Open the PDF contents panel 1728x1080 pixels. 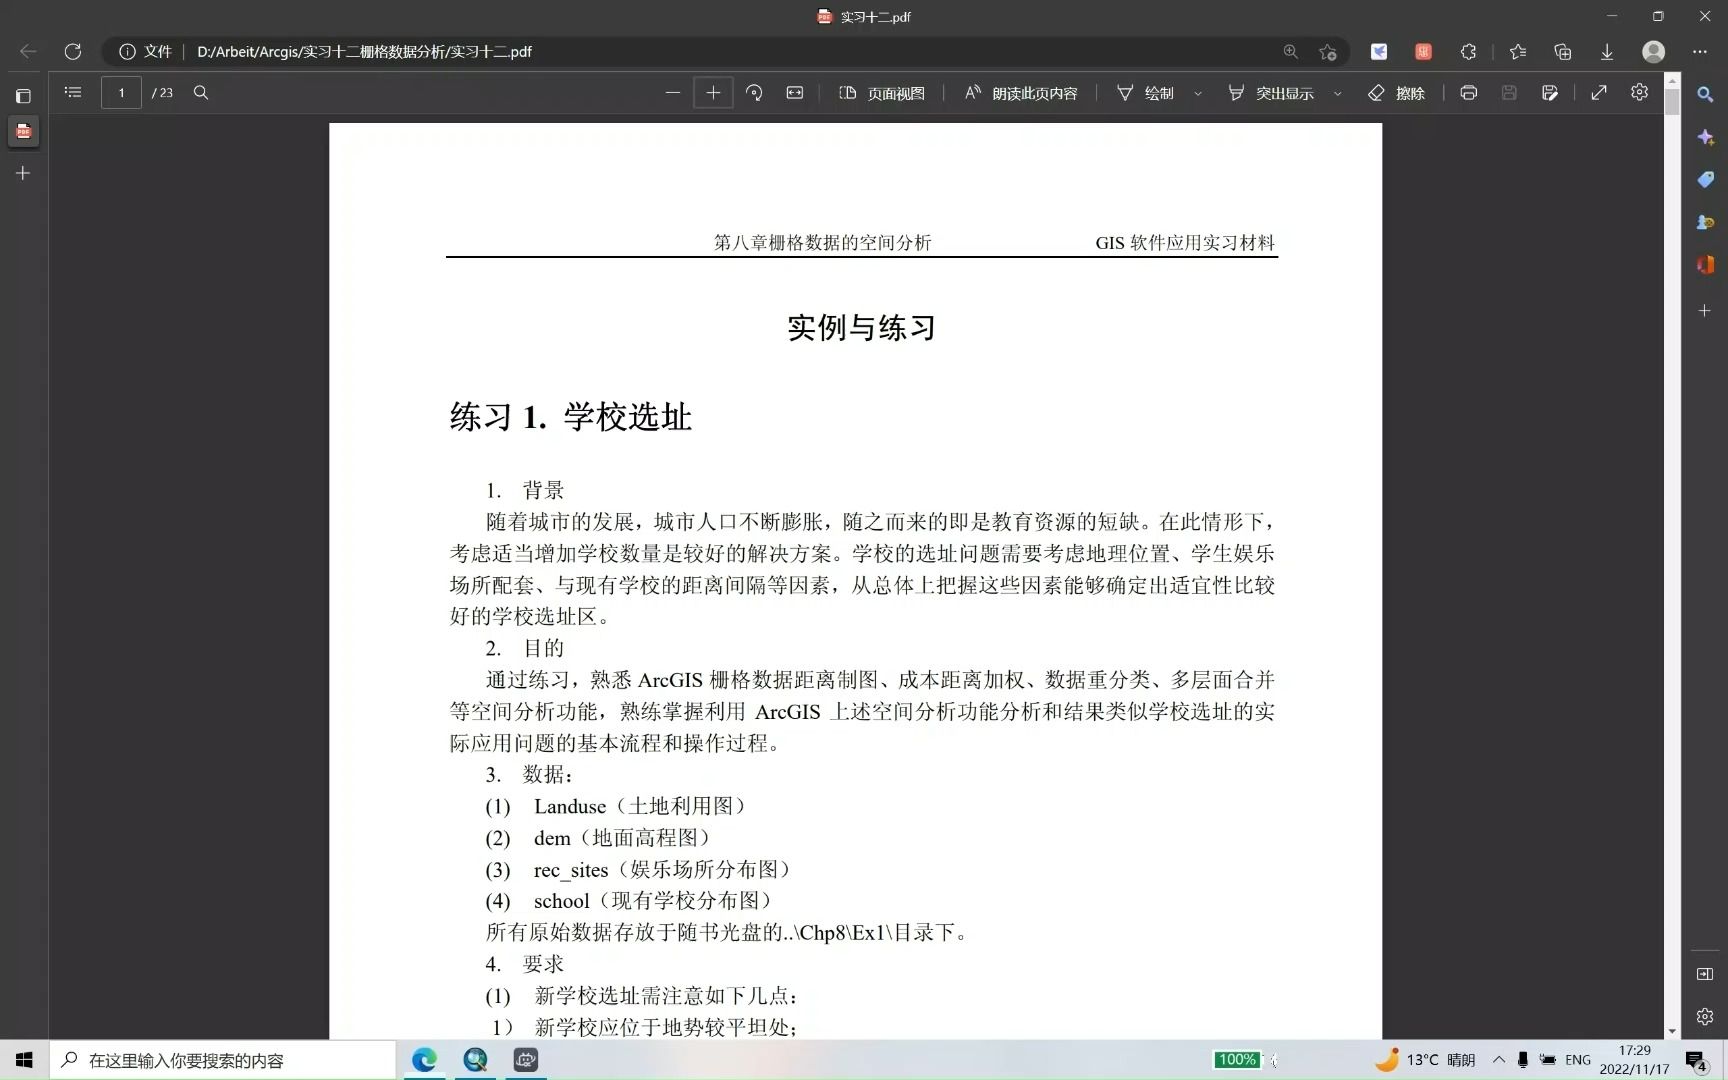73,92
